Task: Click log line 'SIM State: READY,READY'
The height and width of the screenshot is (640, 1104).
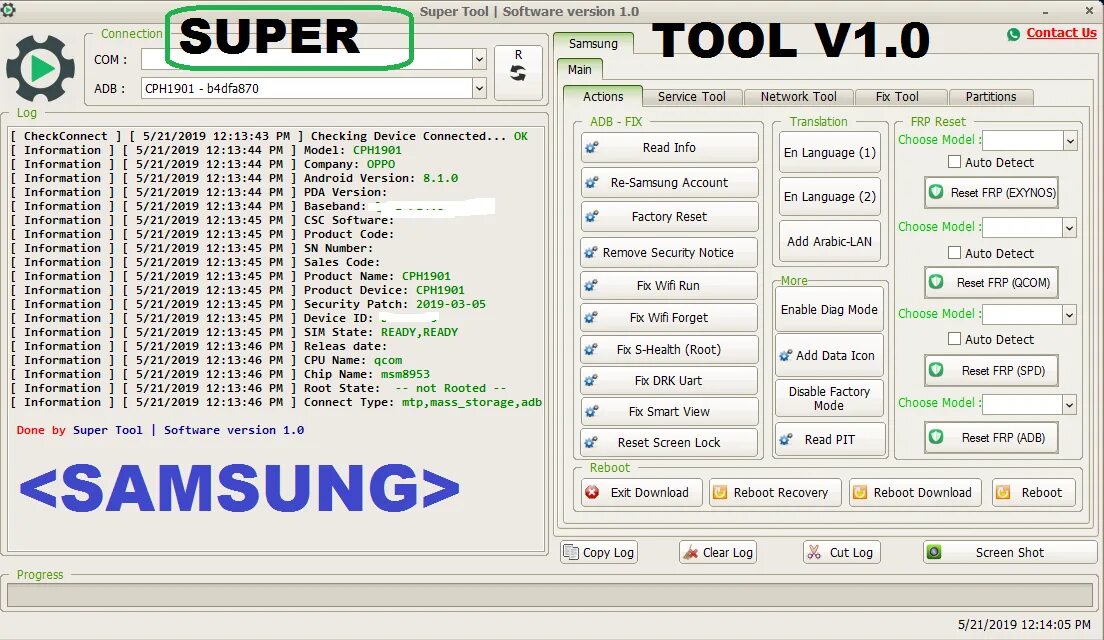Action: click(235, 332)
